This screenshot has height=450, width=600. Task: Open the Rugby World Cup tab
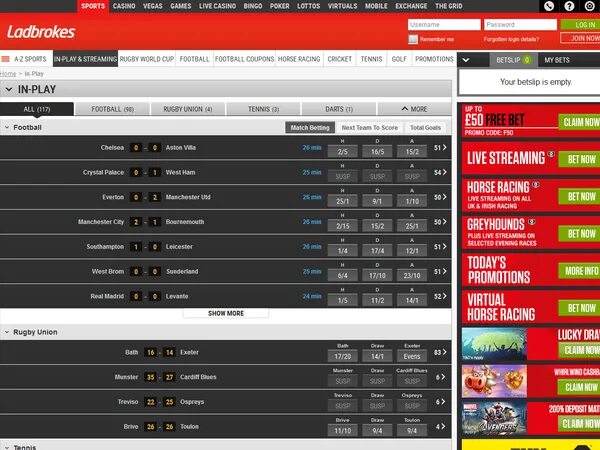(x=147, y=59)
